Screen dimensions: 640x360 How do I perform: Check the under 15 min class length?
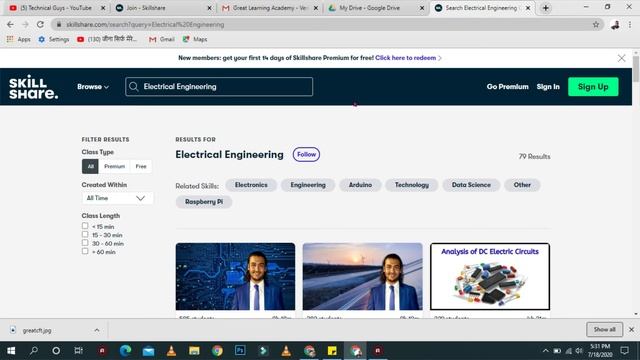pos(85,226)
